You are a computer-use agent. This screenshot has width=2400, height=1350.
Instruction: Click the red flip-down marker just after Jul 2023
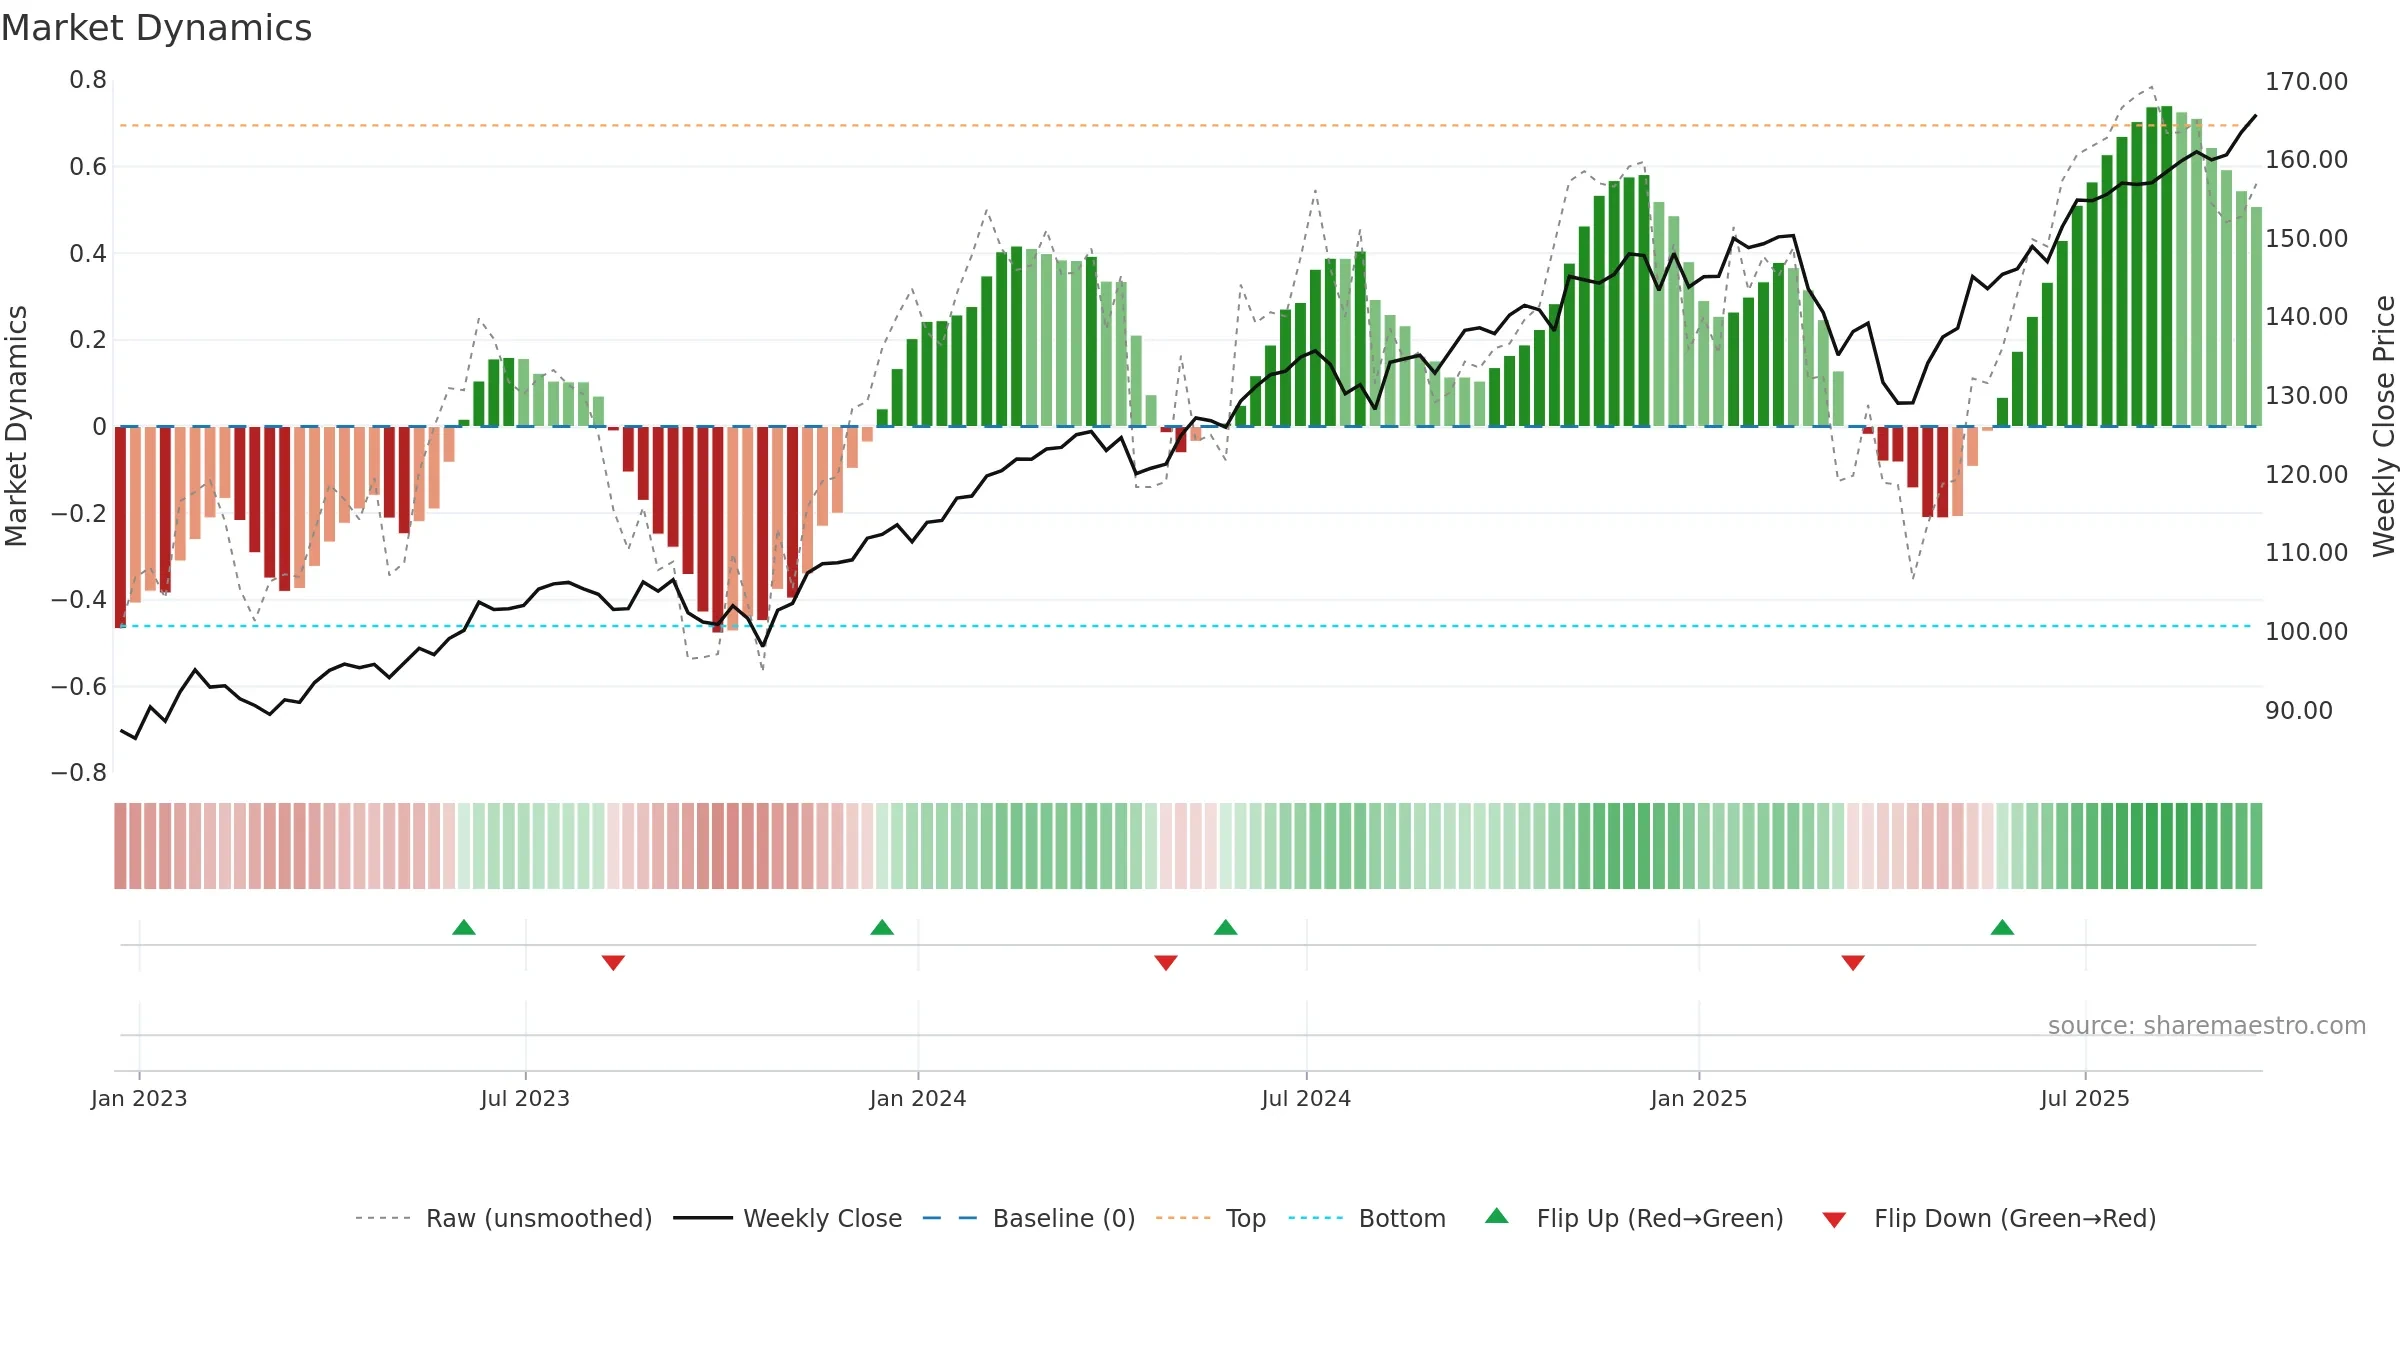coord(613,962)
